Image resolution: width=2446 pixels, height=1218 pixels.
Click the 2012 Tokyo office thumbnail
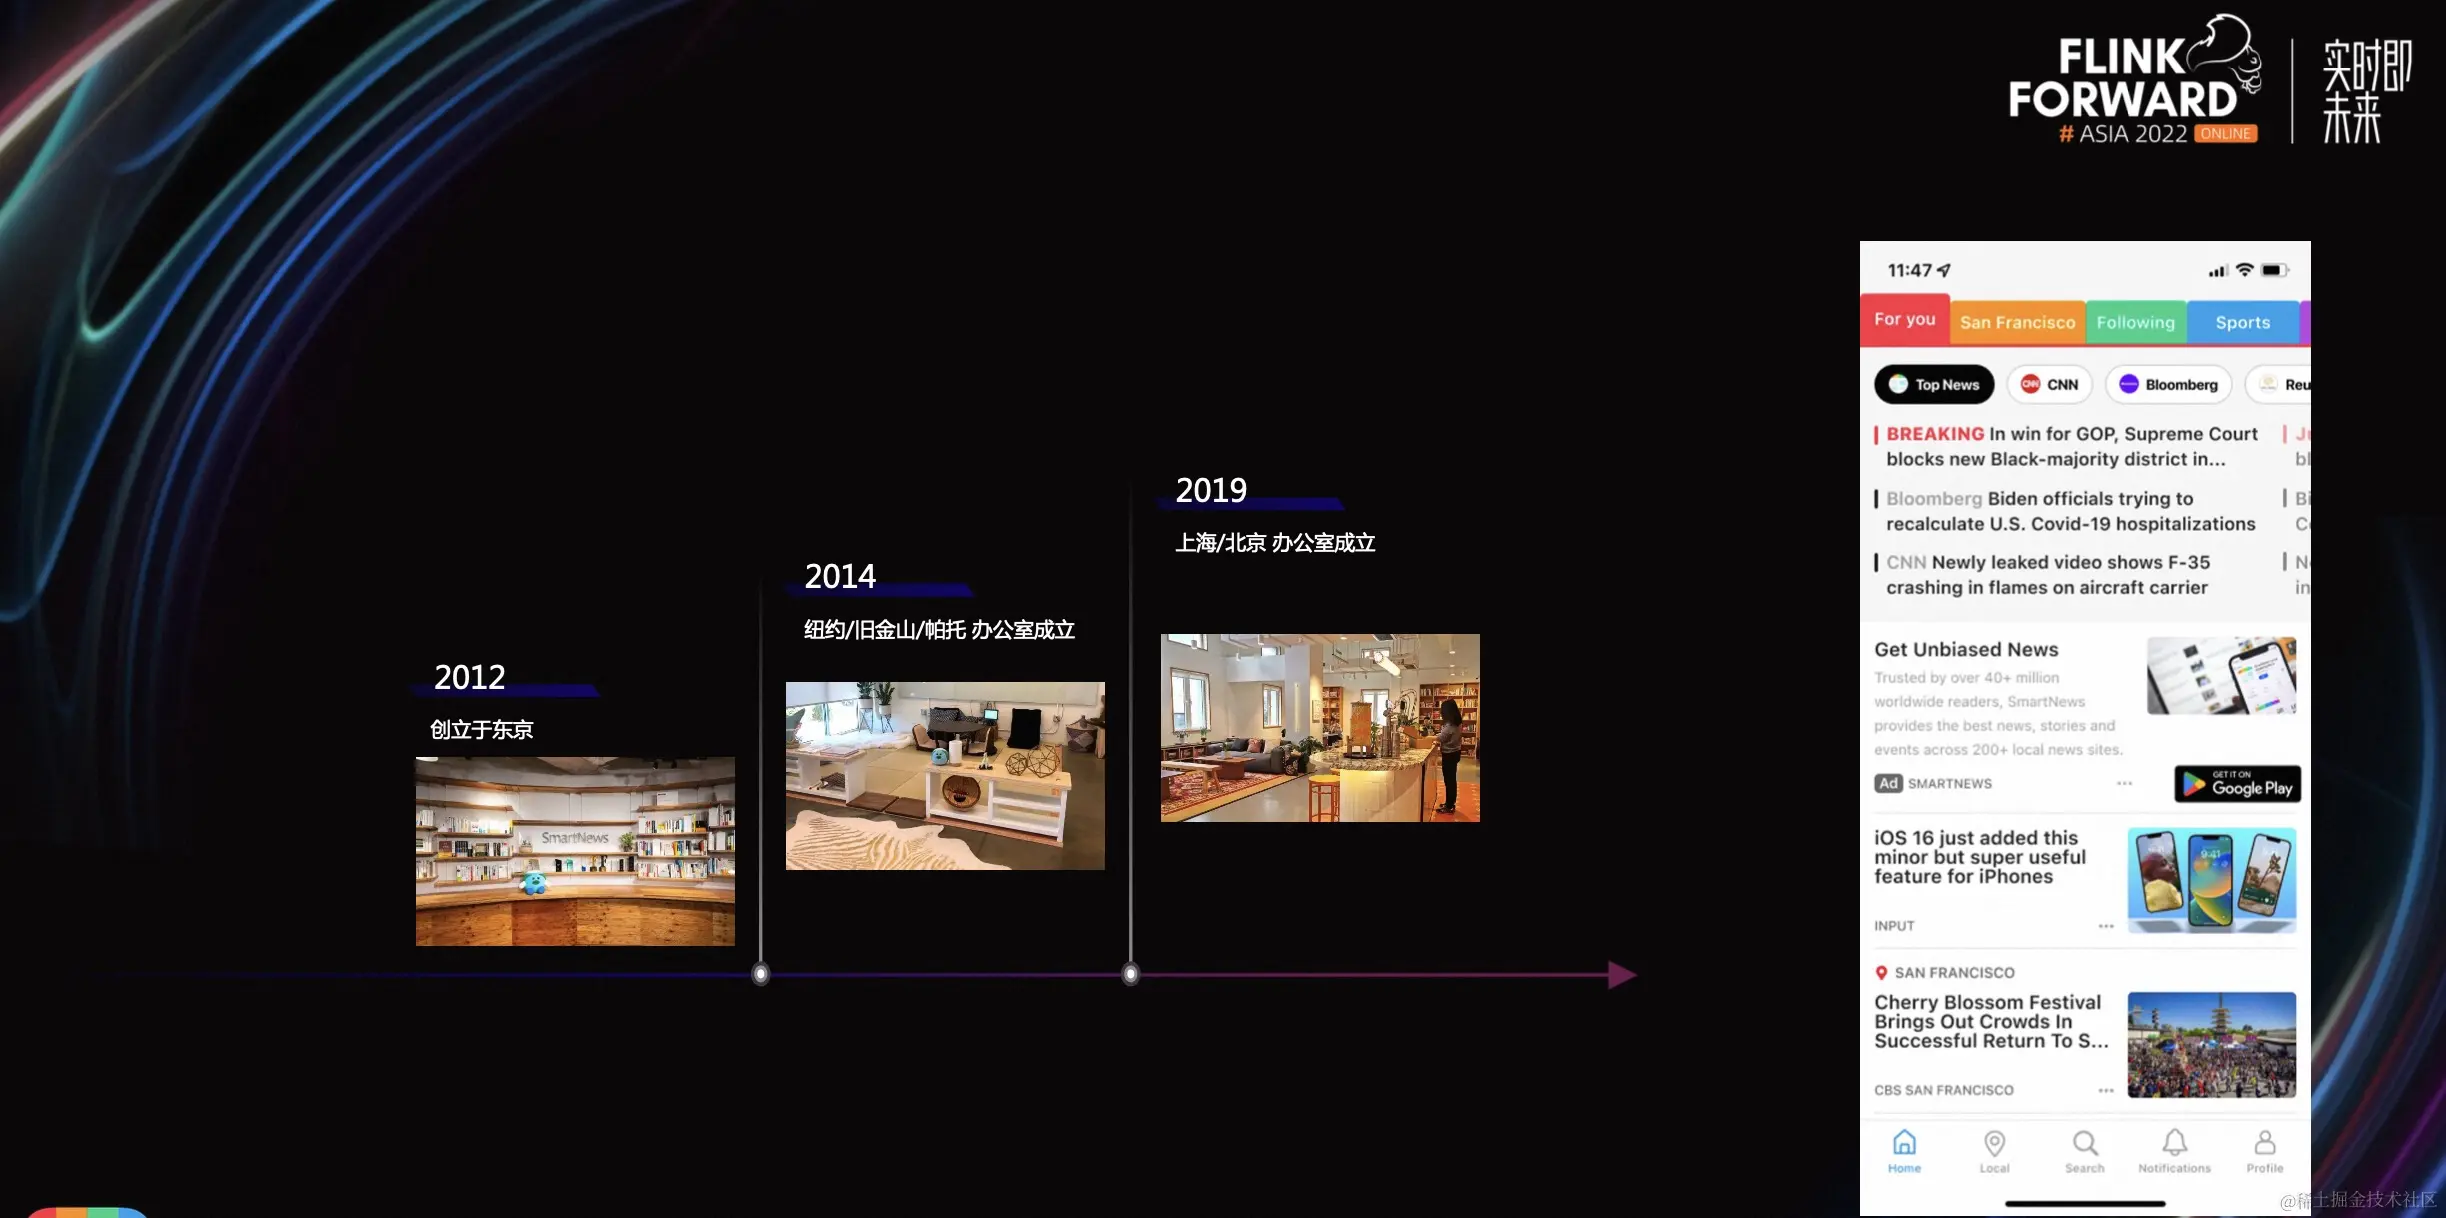(x=576, y=850)
